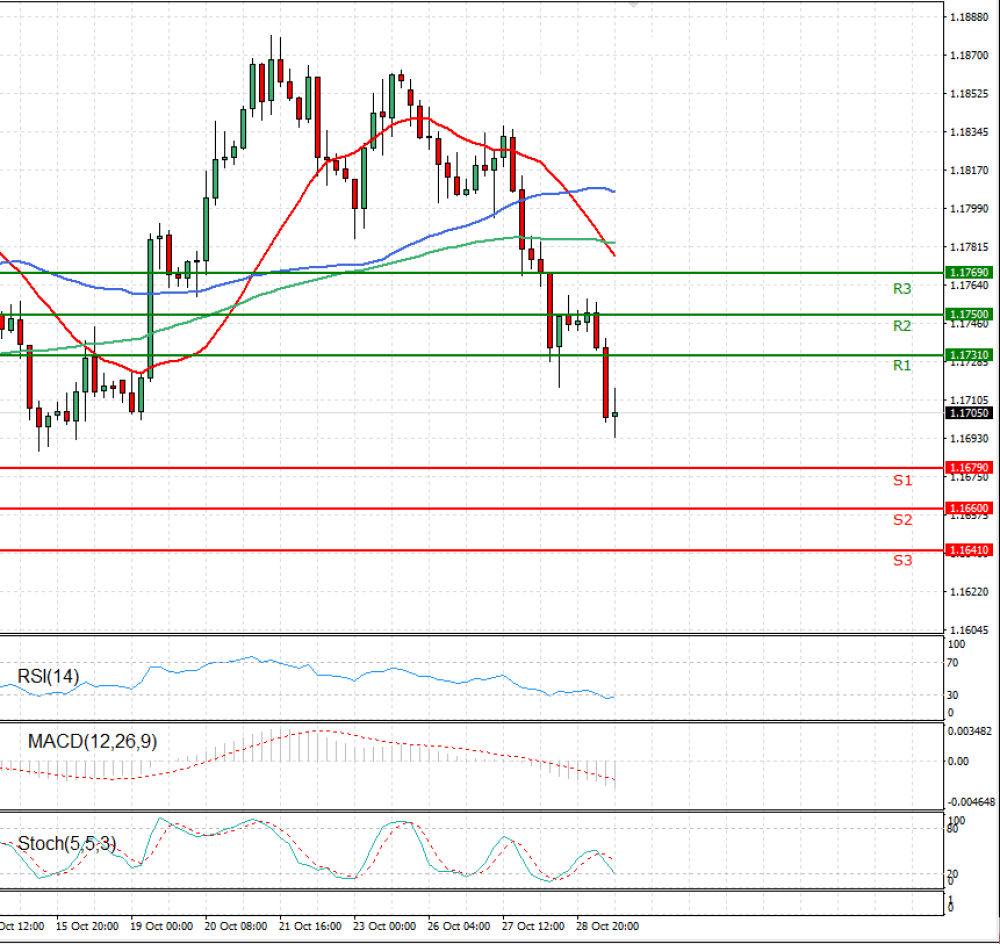Click the 28 Oct 20:00 time marker
This screenshot has height=944, width=1000.
(x=608, y=926)
